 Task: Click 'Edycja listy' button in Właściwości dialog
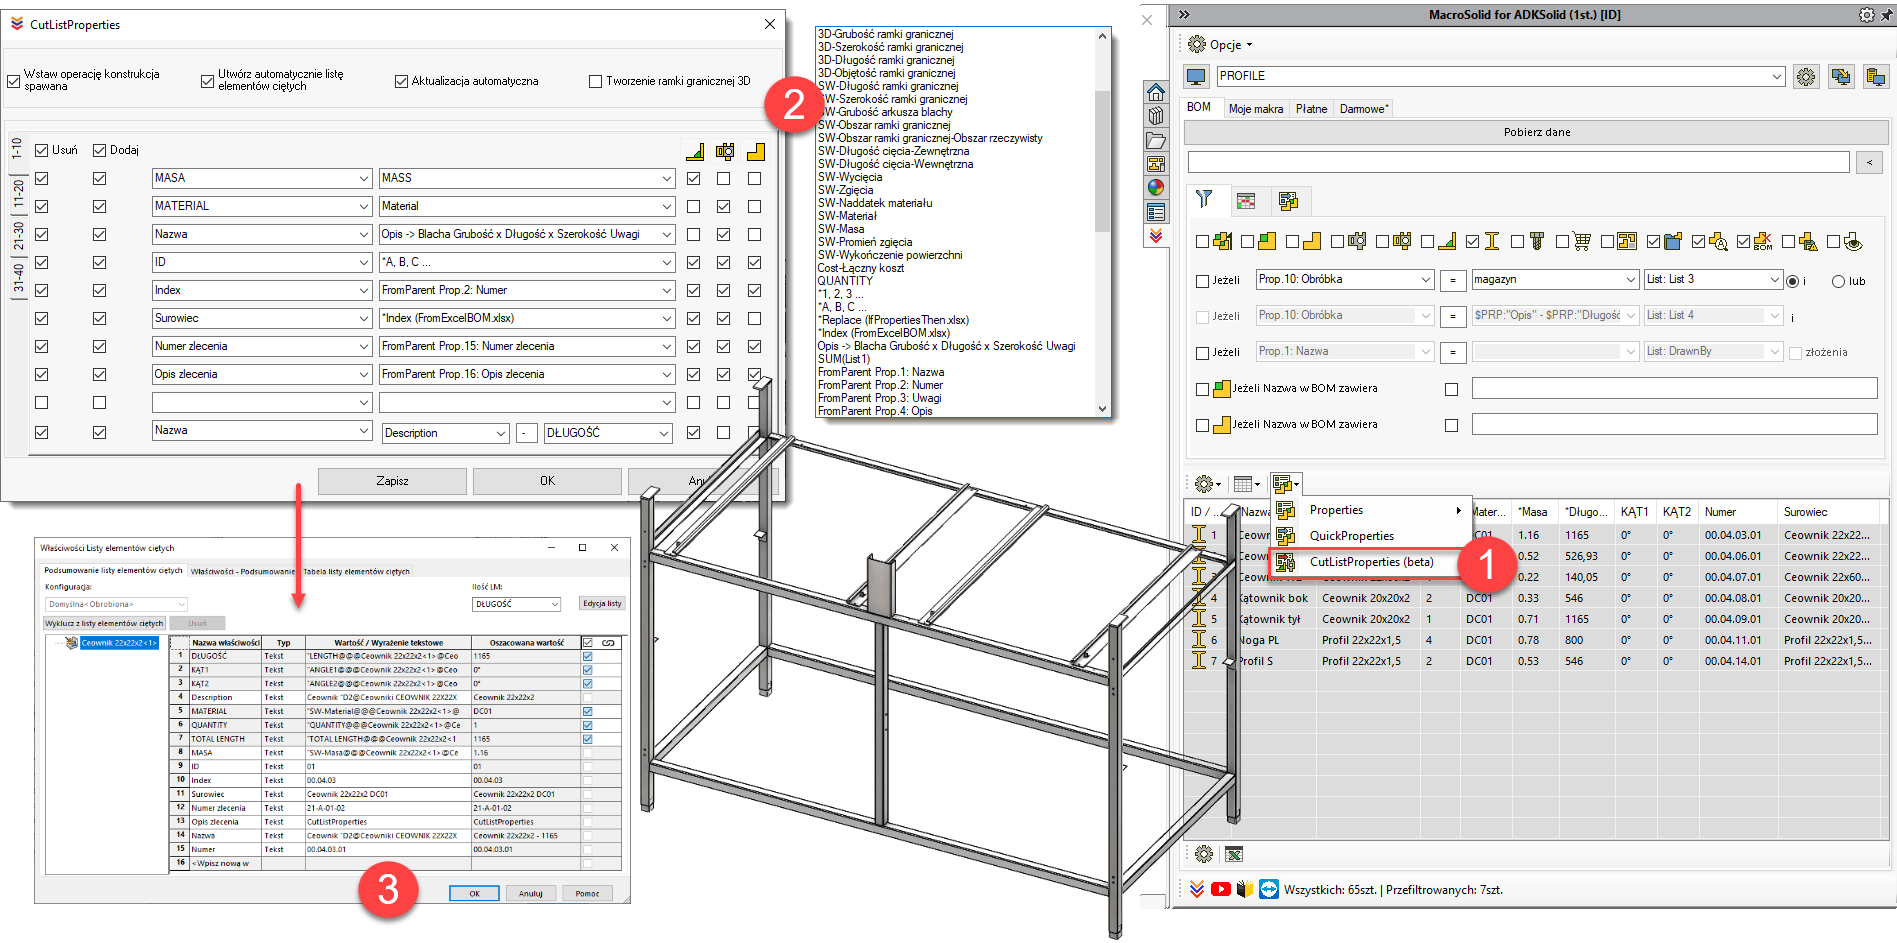pyautogui.click(x=602, y=604)
